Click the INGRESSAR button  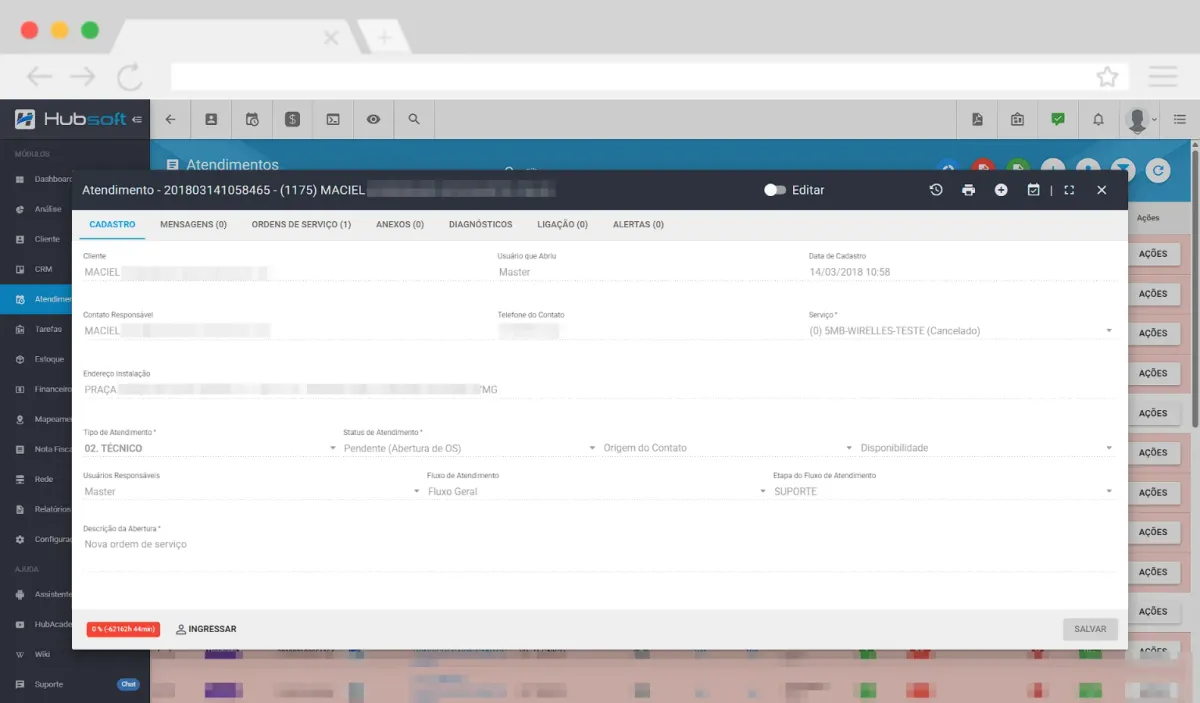pyautogui.click(x=206, y=629)
